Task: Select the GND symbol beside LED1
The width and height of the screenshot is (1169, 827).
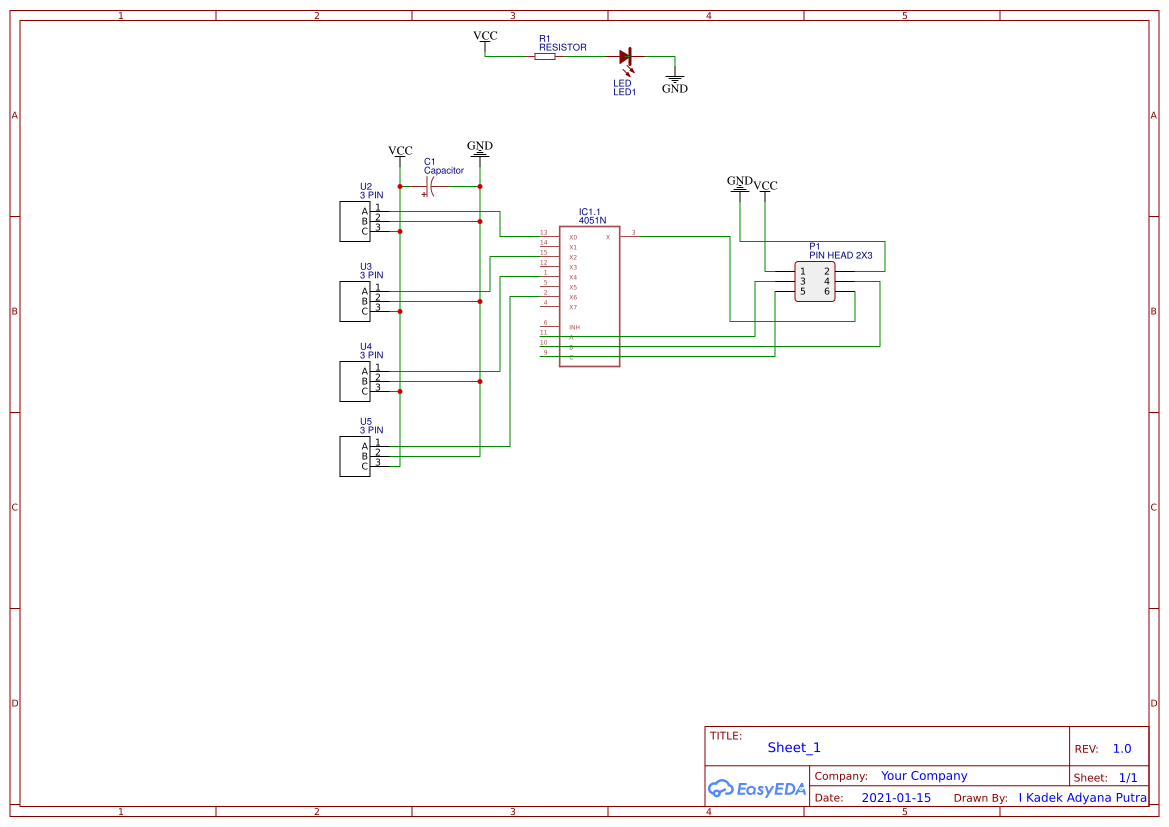Action: pos(675,77)
